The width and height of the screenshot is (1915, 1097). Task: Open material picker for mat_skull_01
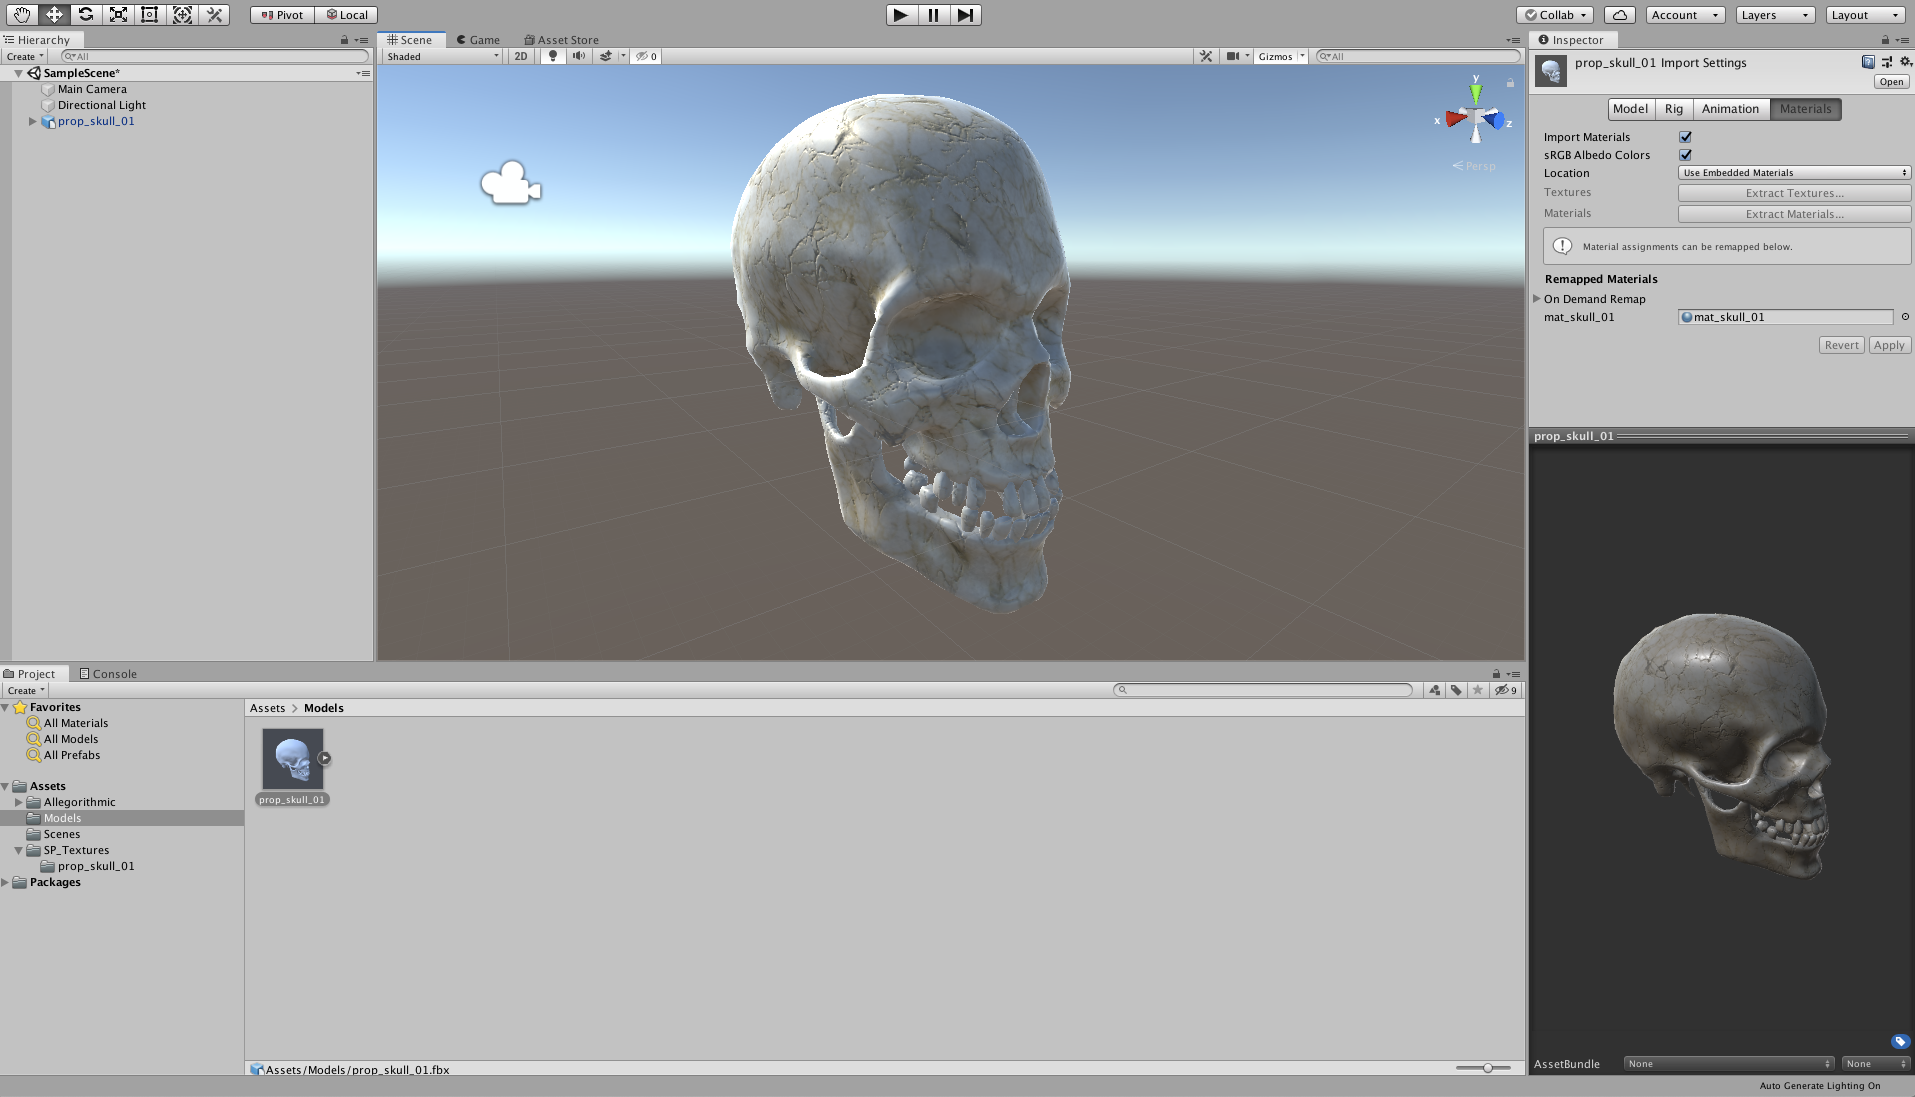[x=1905, y=317]
